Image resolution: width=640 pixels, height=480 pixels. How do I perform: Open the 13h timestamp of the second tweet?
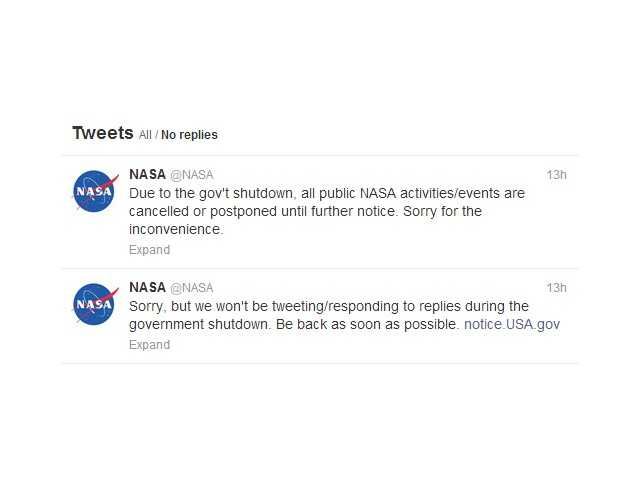point(556,288)
